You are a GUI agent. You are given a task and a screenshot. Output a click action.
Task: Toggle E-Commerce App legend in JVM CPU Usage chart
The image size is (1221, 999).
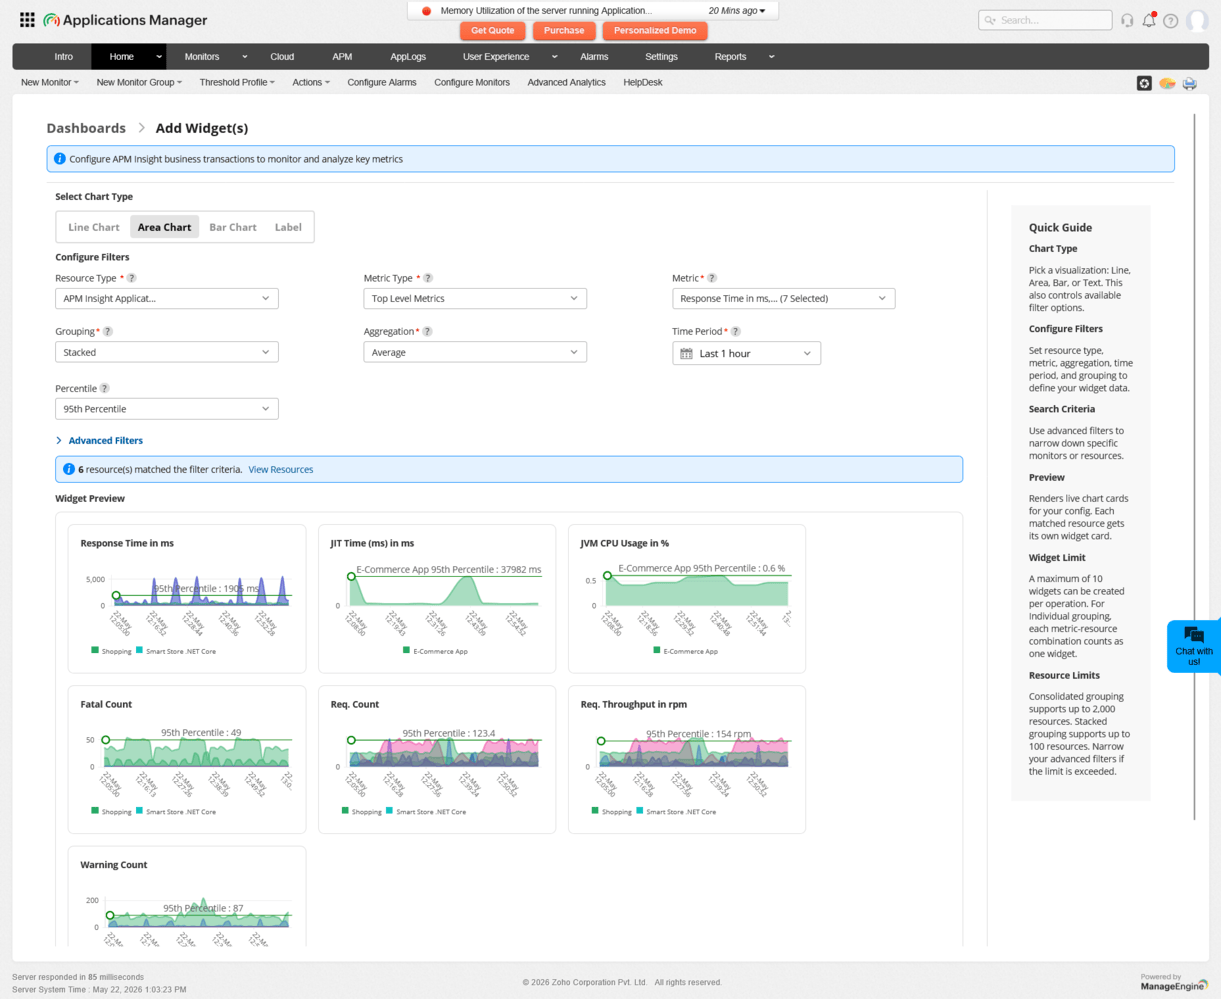click(x=685, y=651)
